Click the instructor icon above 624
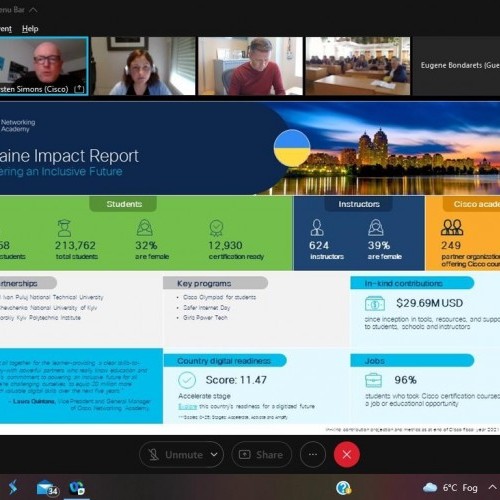 tap(317, 228)
